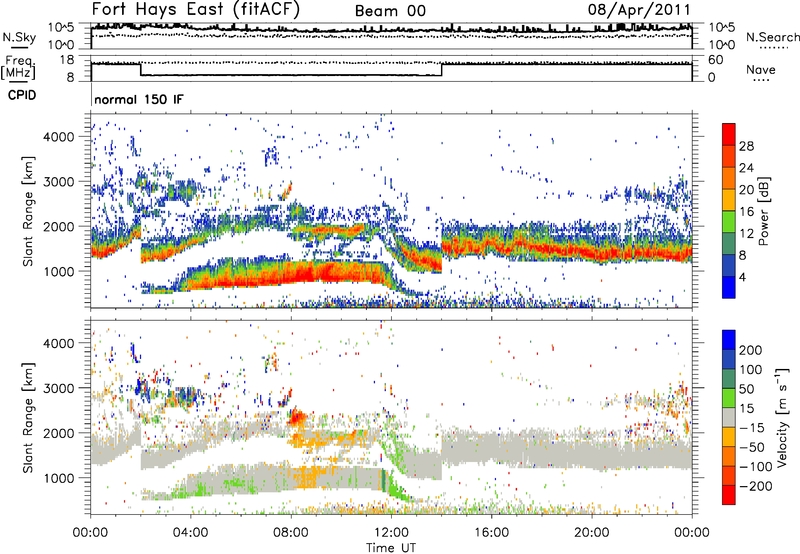Click the '18' frequency axis tick label
800x554 pixels.
(x=66, y=60)
